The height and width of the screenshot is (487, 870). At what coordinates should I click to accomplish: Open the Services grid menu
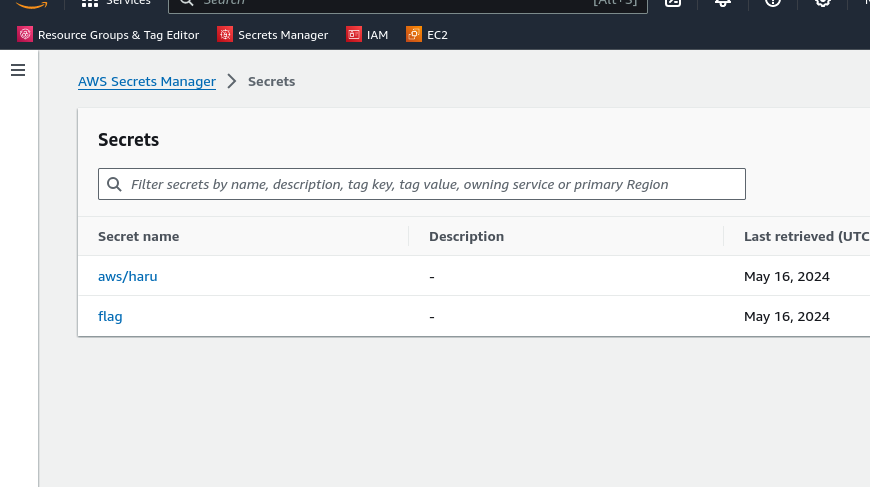click(x=117, y=3)
